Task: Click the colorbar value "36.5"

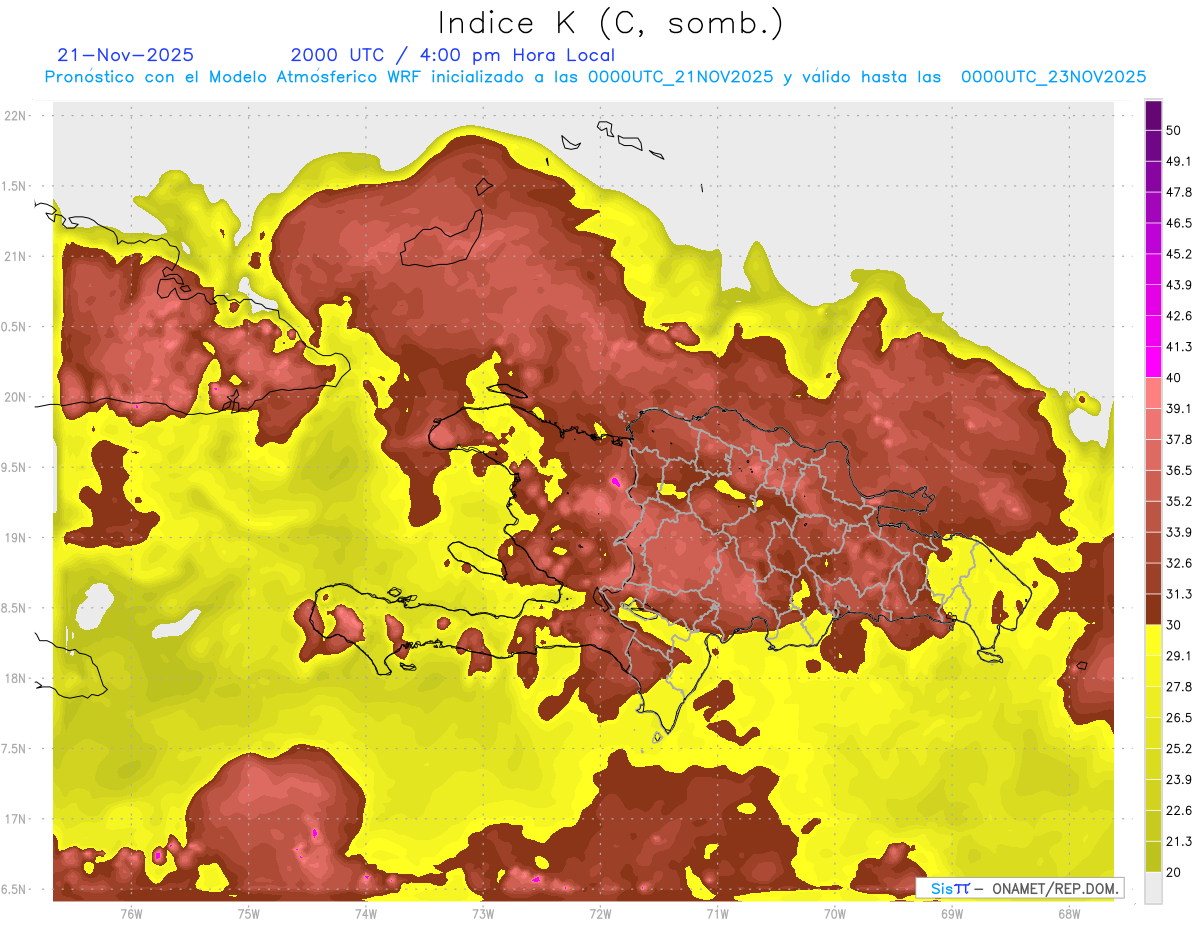Action: pos(1179,470)
